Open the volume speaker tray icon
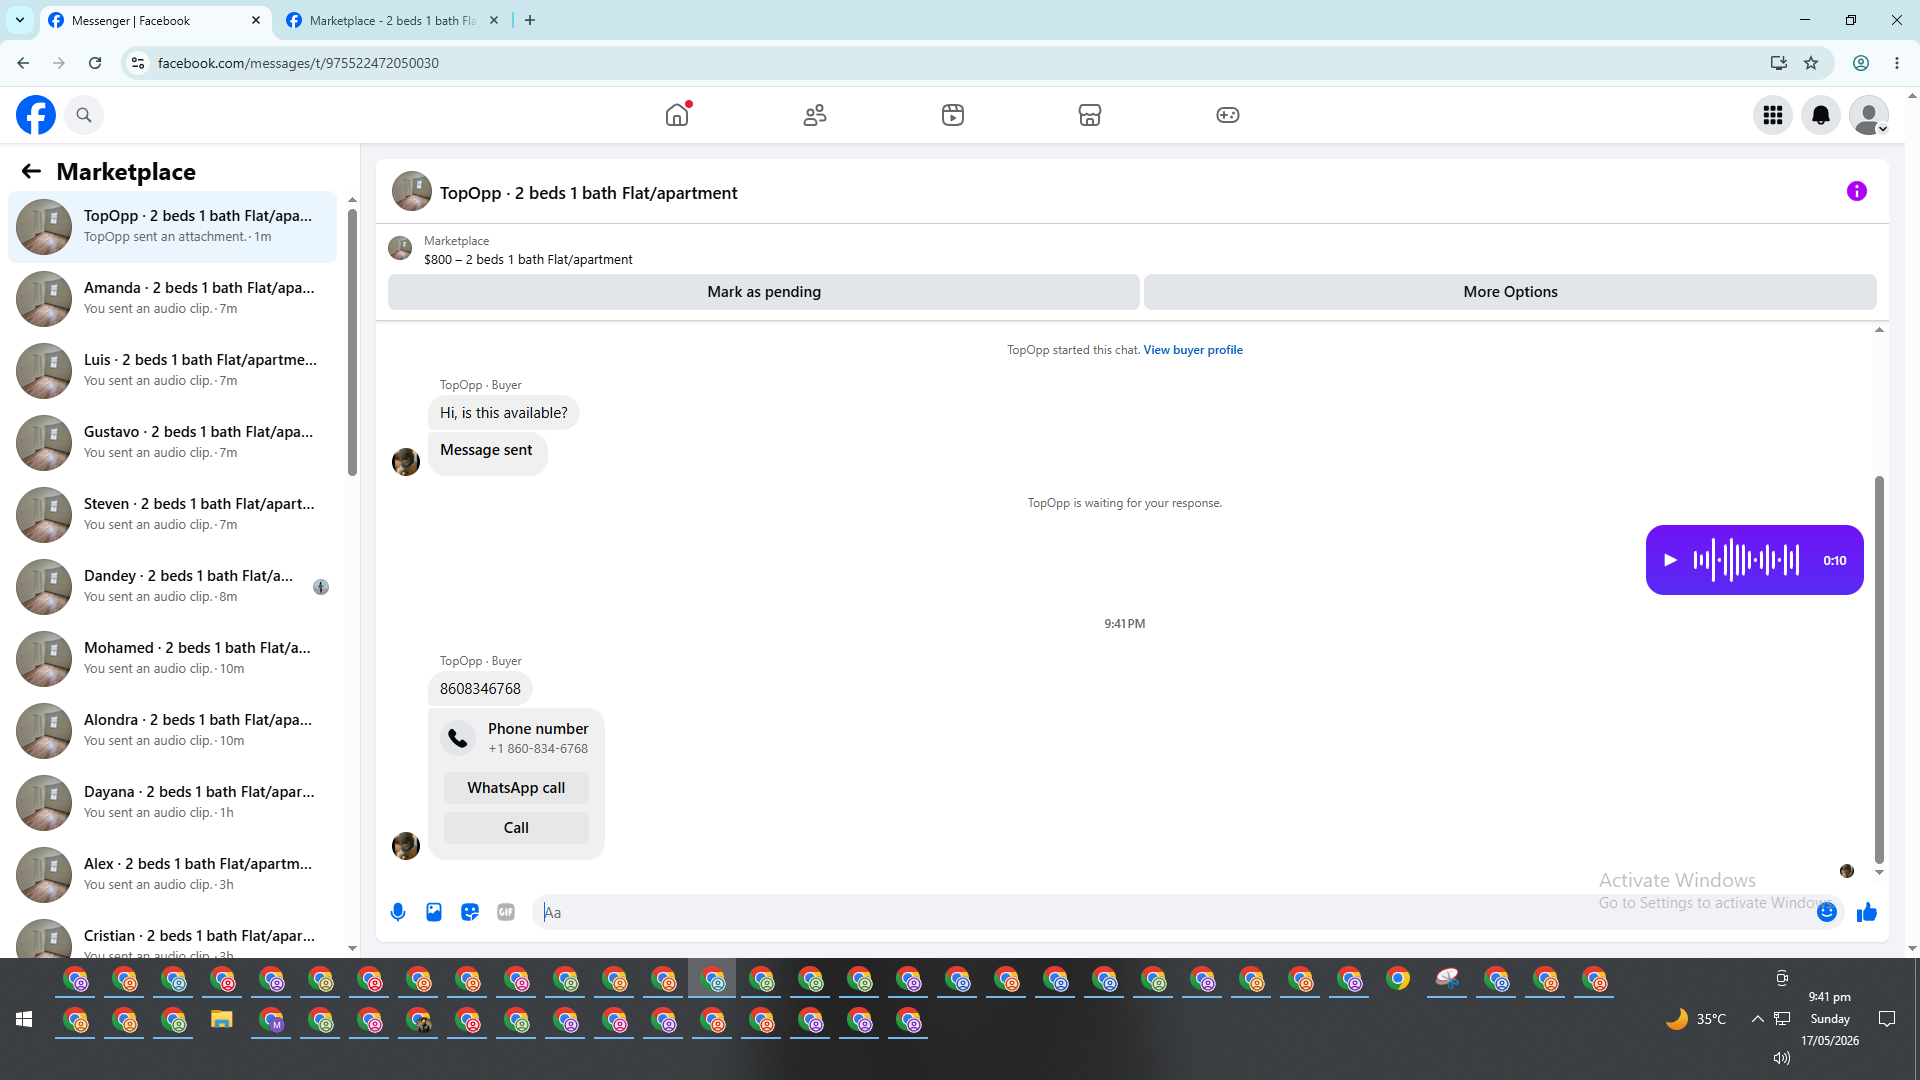The height and width of the screenshot is (1080, 1920). pos(1782,1057)
